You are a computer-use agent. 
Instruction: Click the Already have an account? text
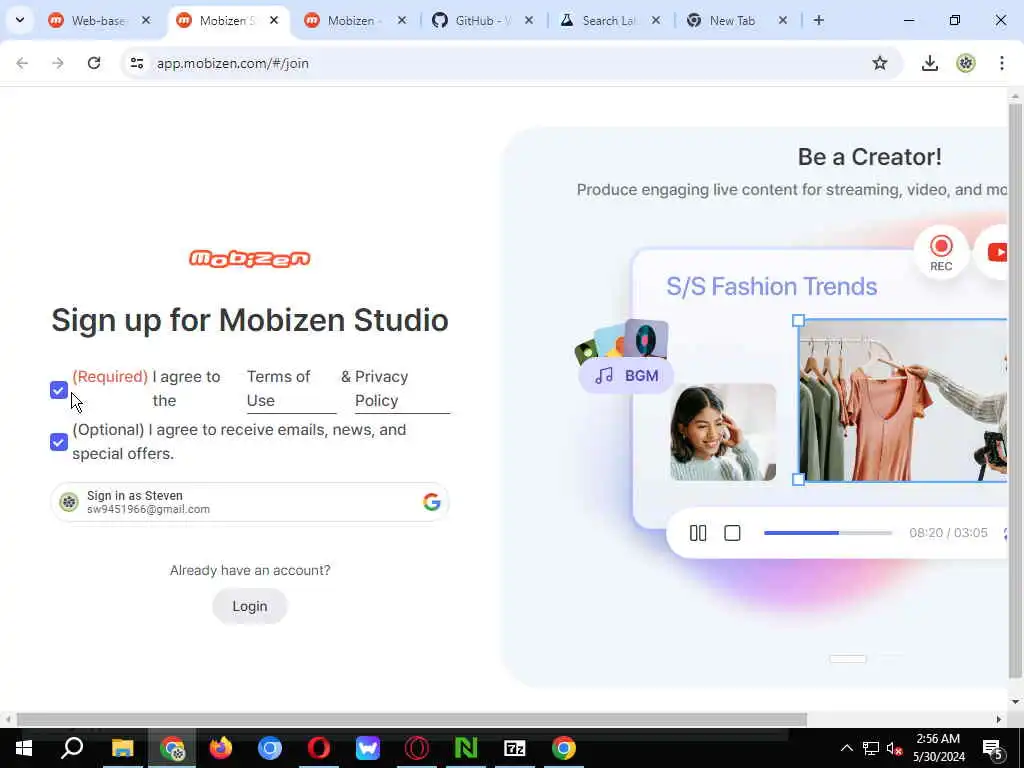(x=250, y=570)
